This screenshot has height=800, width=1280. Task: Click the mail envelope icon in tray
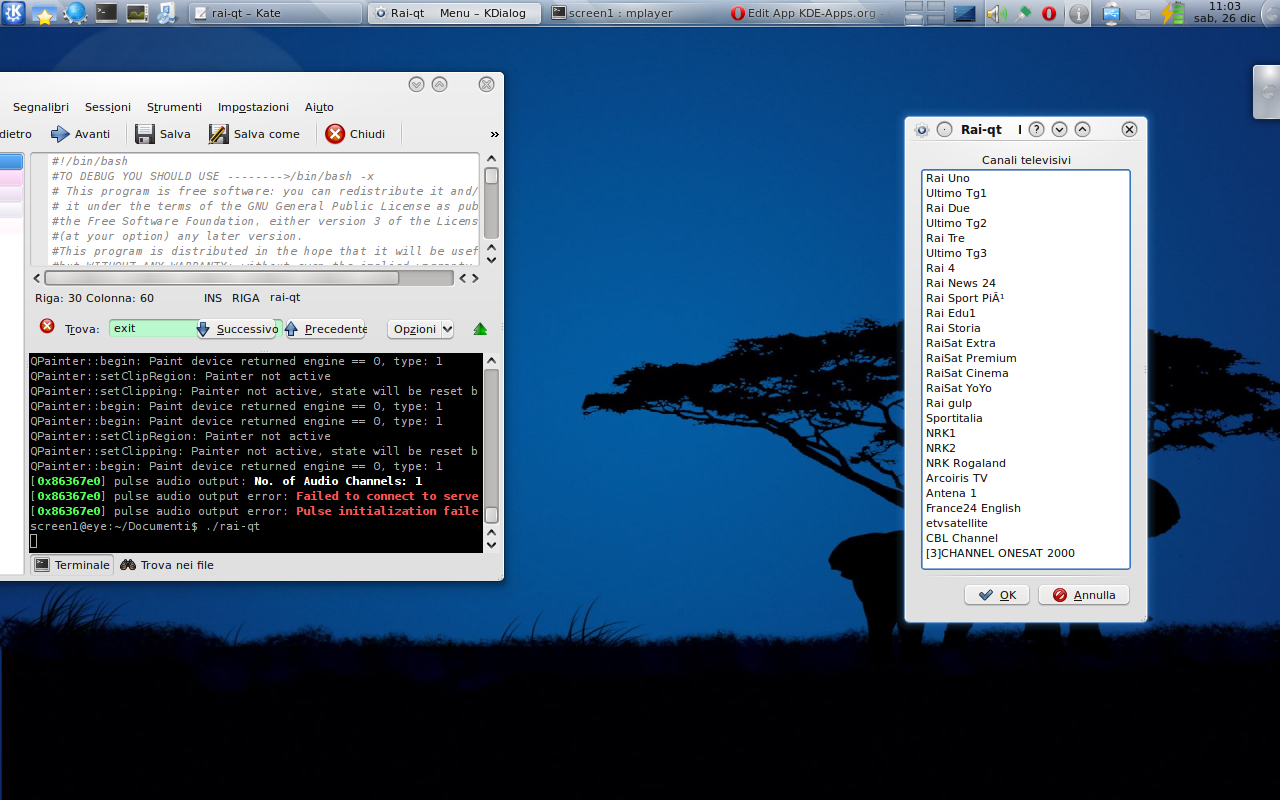point(1142,14)
